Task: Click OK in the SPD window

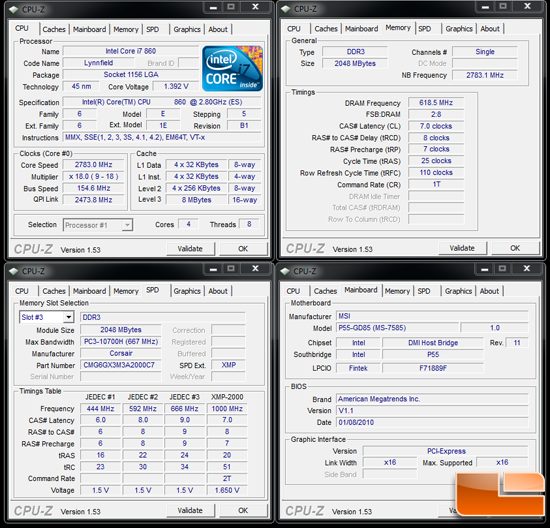Action: tap(243, 510)
